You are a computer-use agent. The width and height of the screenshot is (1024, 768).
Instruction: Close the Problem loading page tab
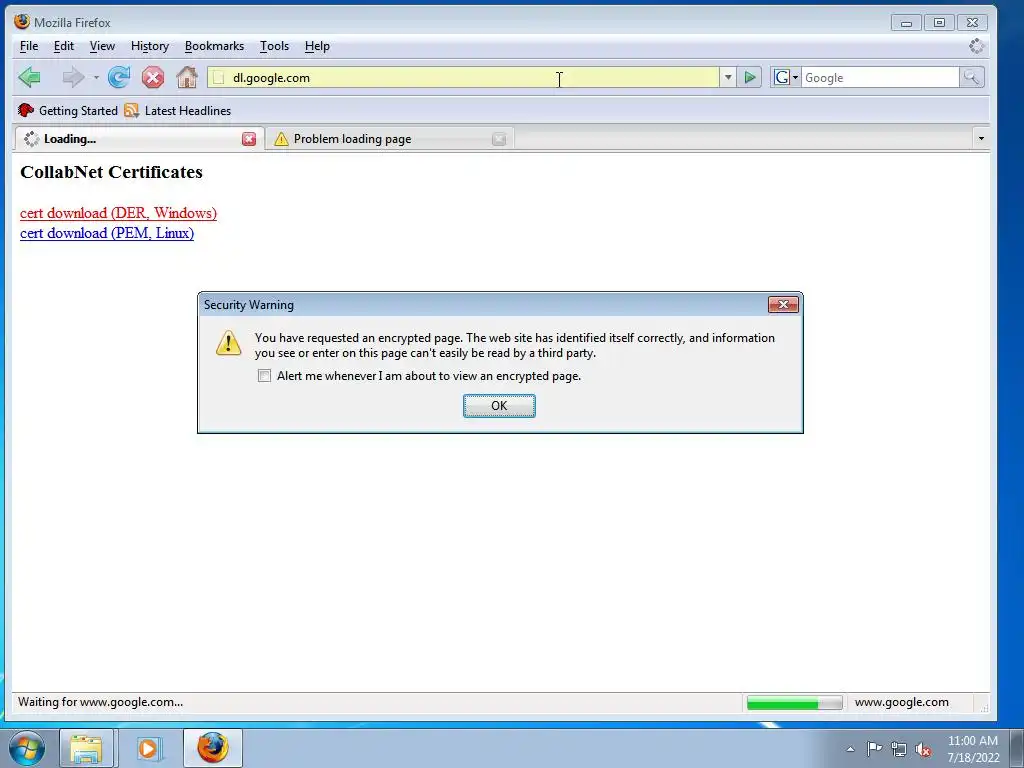(x=499, y=138)
